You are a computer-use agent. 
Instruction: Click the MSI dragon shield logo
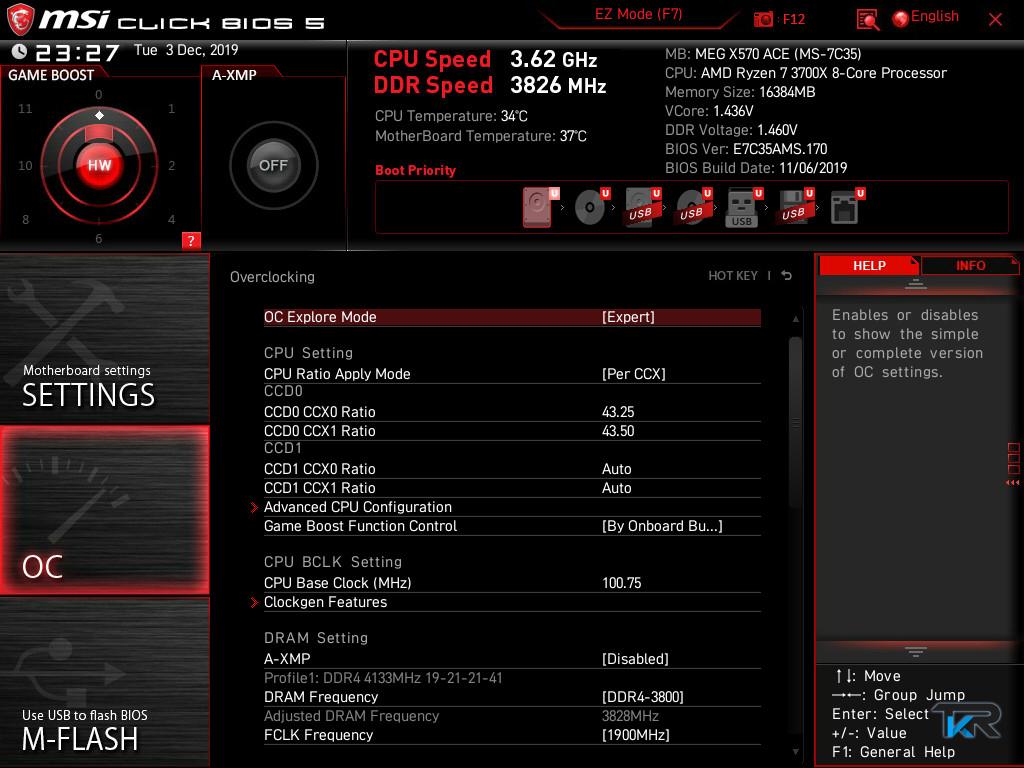point(20,20)
